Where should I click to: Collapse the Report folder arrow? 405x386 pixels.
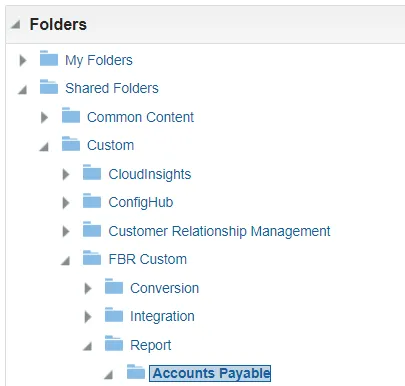[x=87, y=347]
